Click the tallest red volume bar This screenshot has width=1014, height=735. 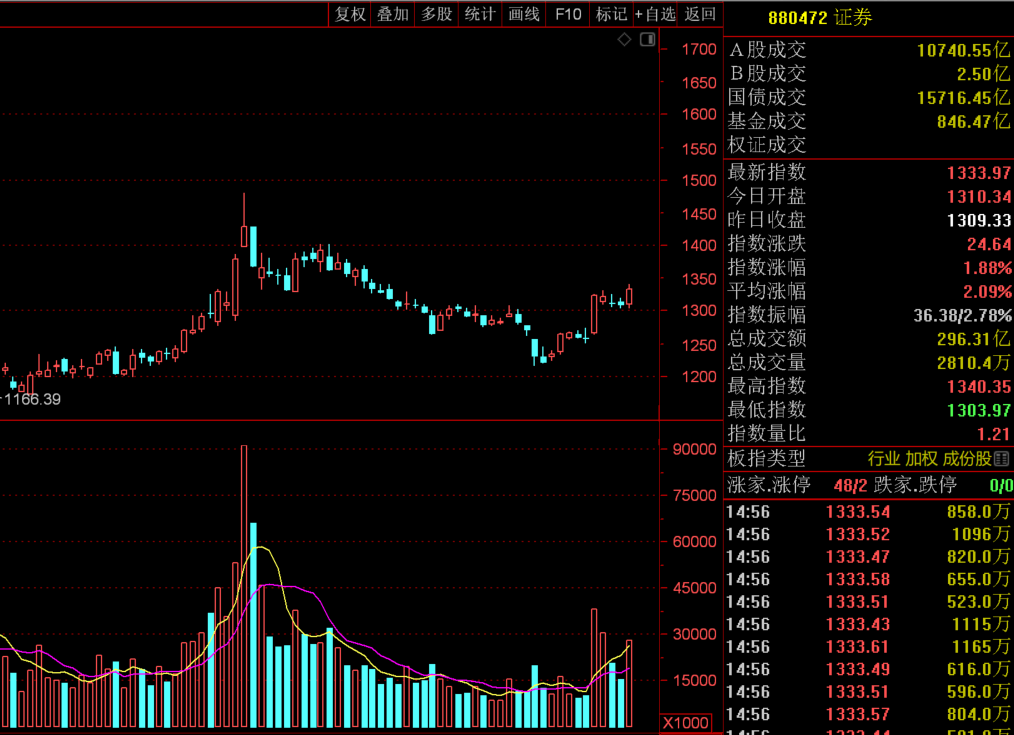pos(244,586)
